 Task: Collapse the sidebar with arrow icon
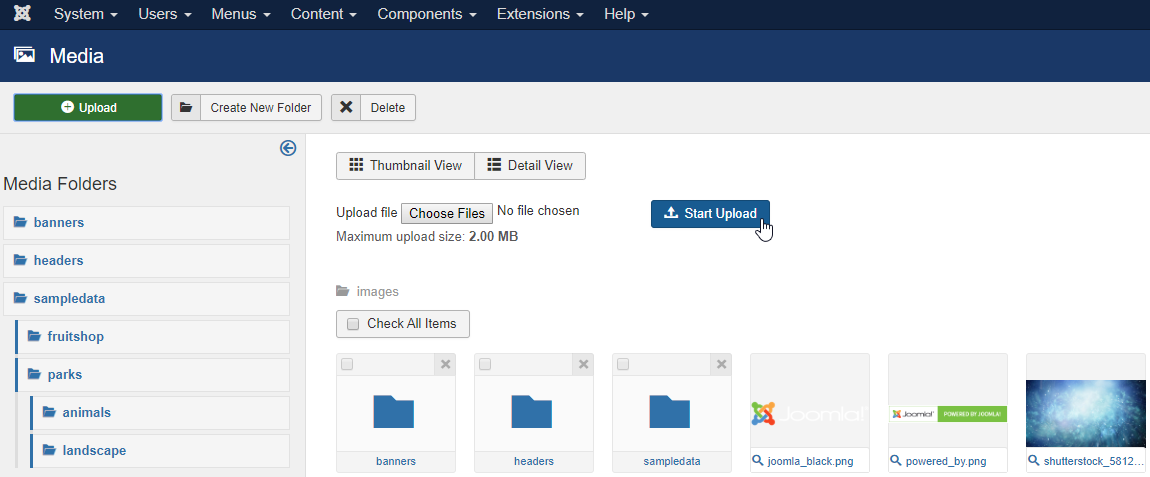click(x=288, y=148)
